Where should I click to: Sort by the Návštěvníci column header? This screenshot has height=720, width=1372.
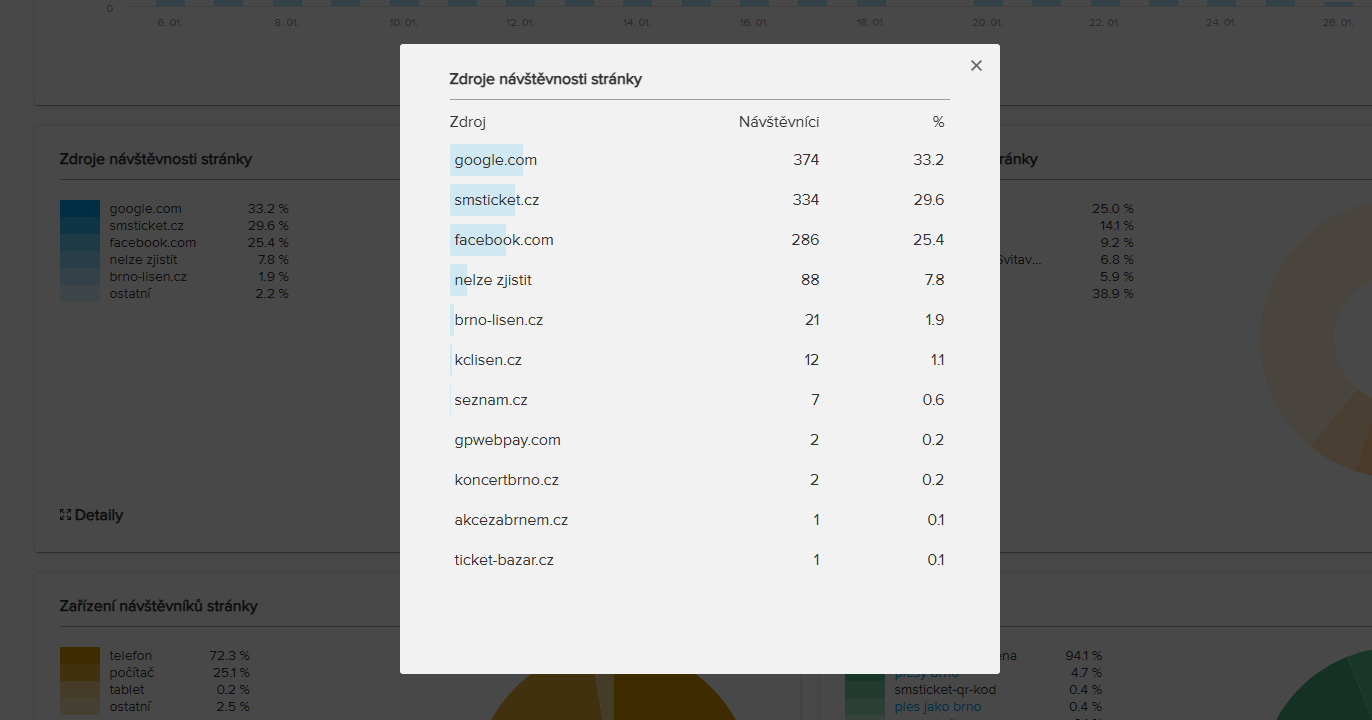(778, 122)
